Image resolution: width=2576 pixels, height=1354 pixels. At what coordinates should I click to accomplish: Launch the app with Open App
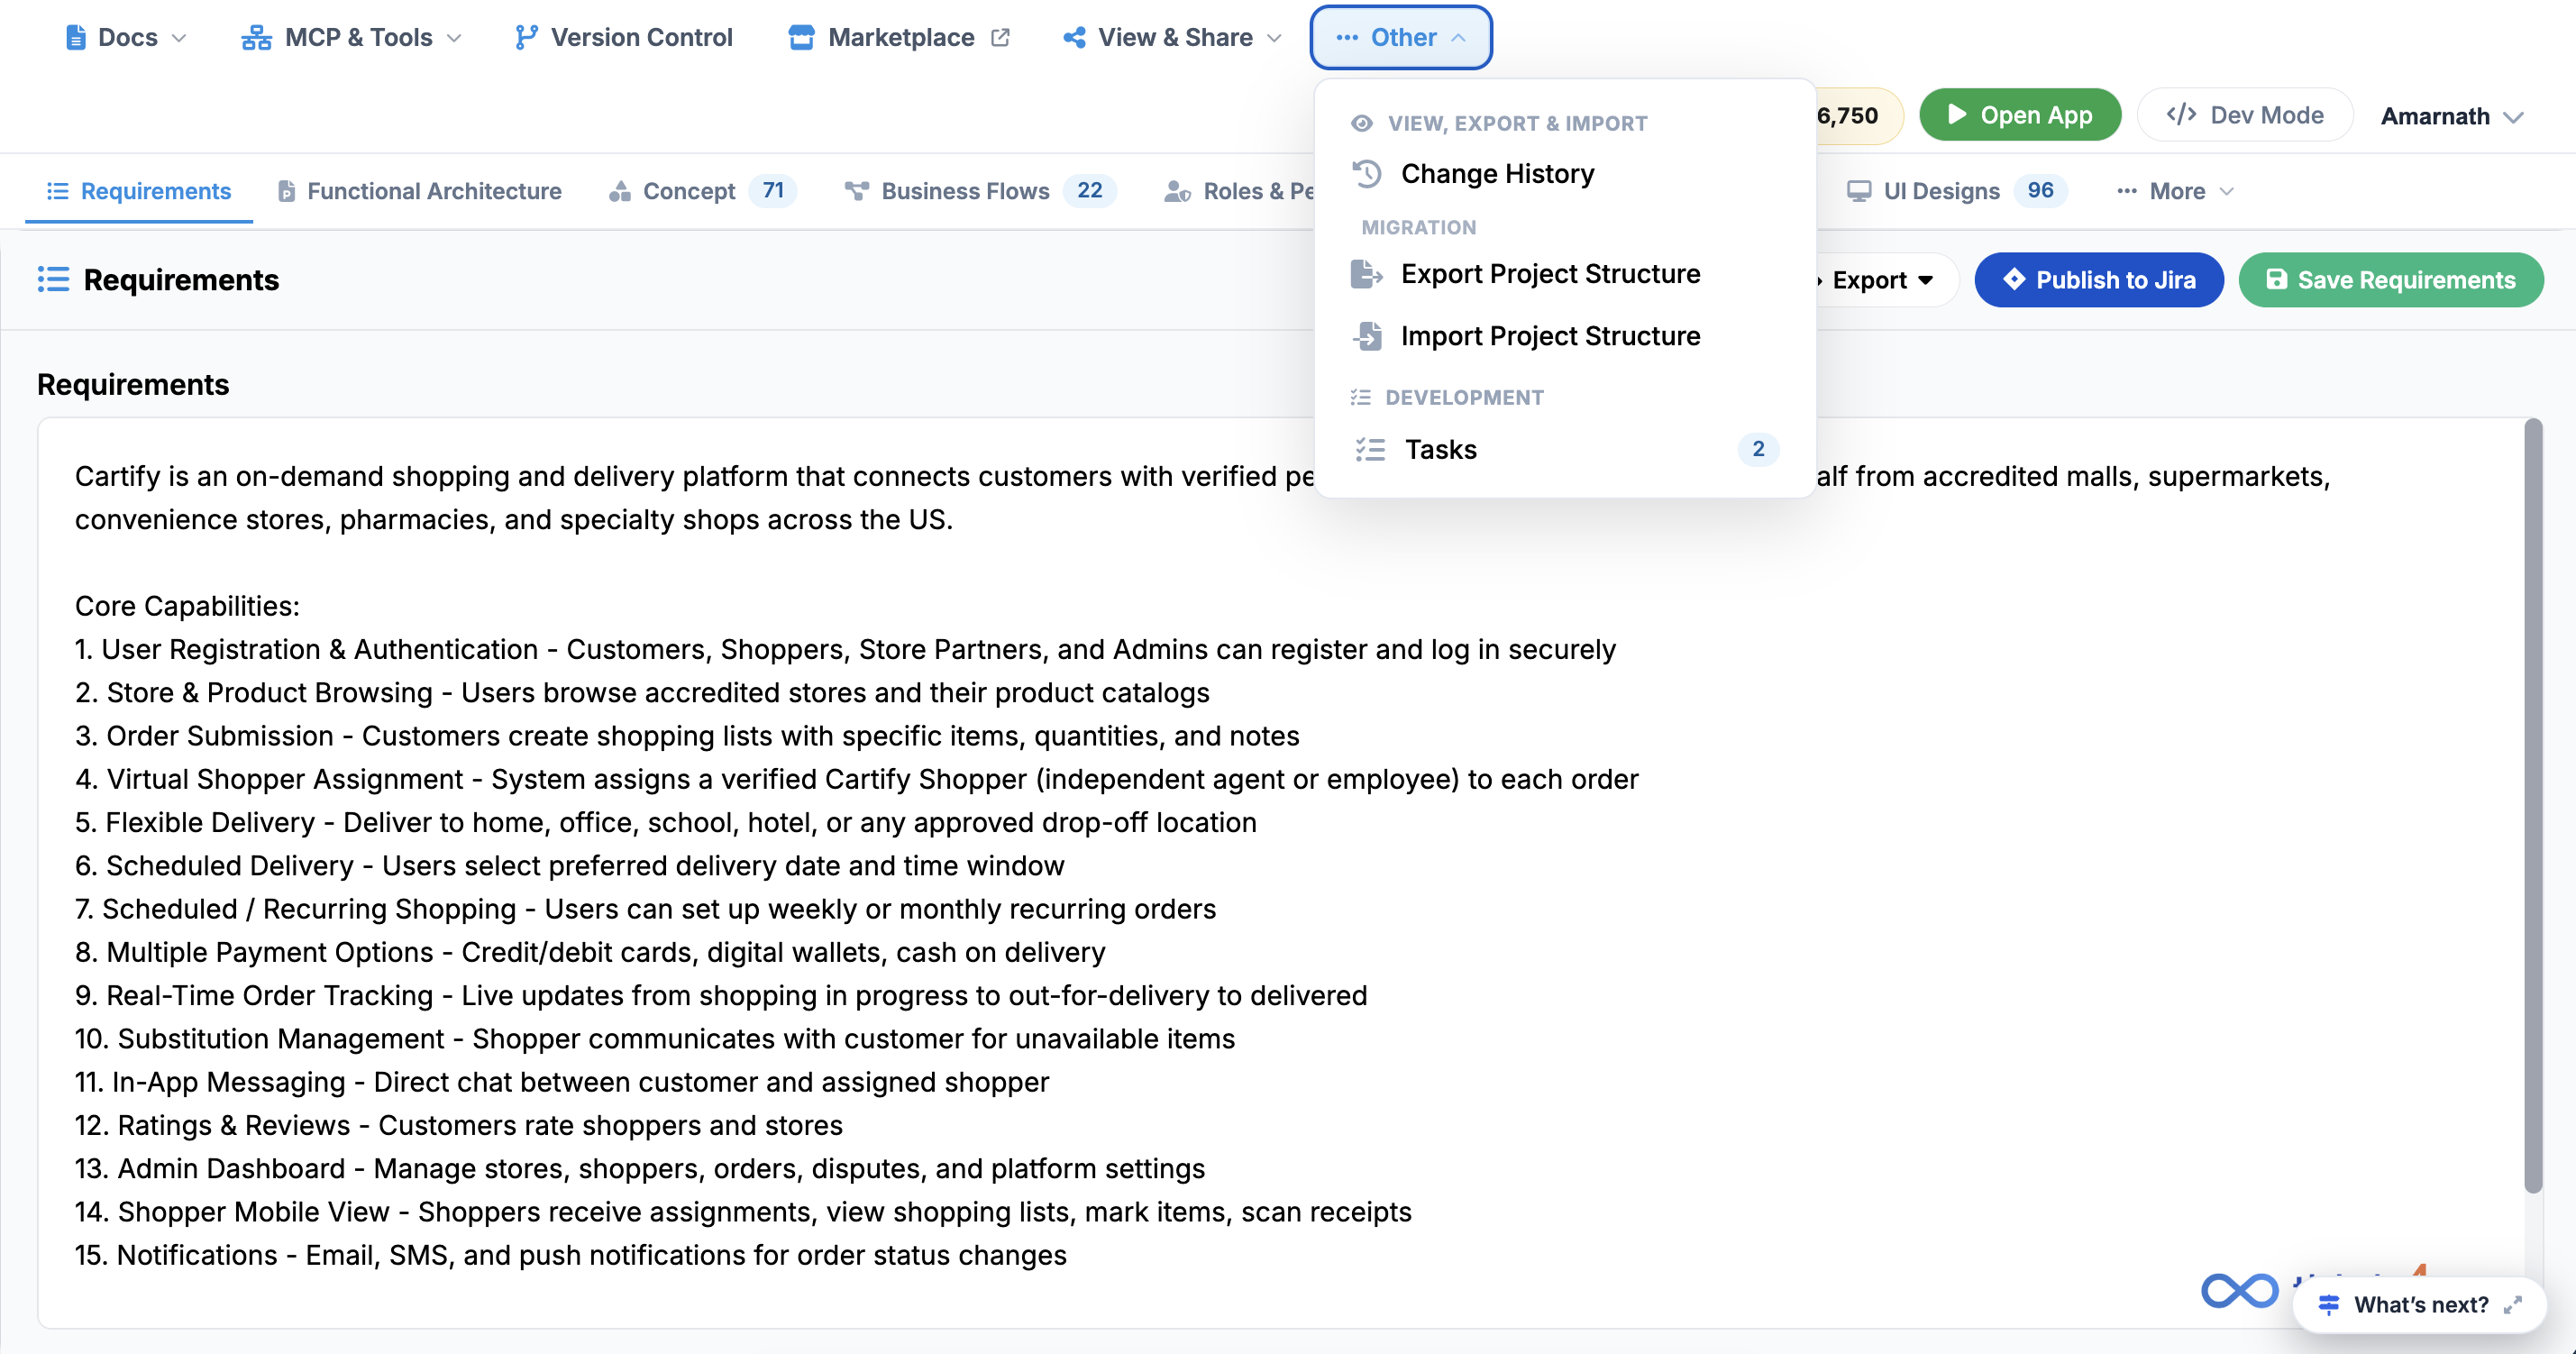[x=2020, y=115]
